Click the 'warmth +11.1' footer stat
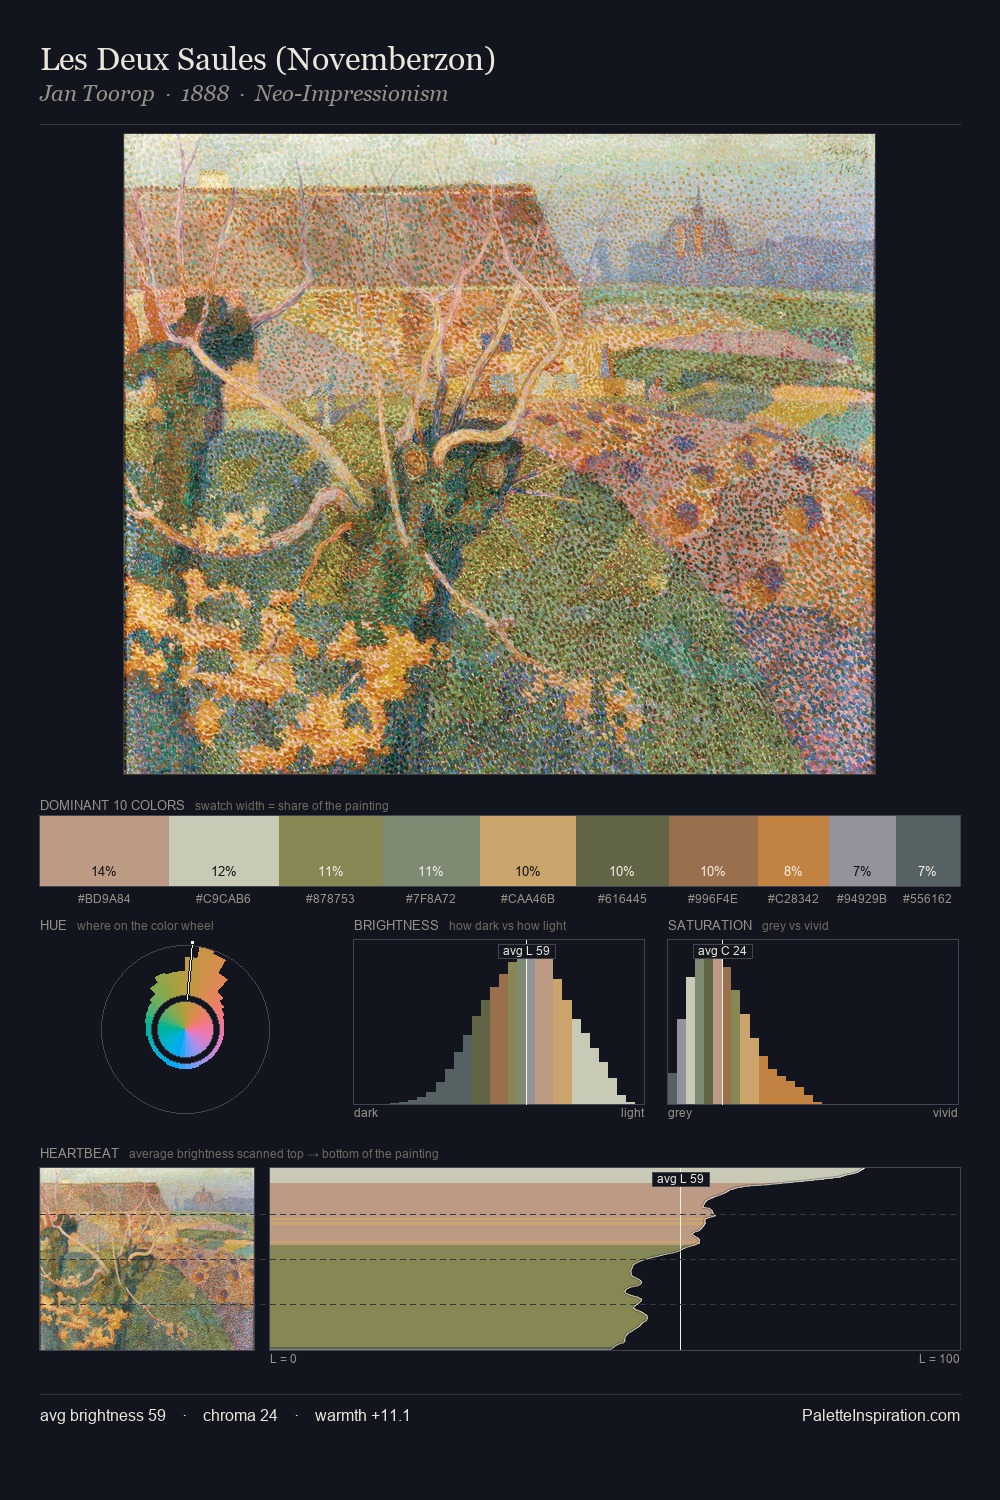Screen dimensions: 1000x1500 [x=363, y=1415]
